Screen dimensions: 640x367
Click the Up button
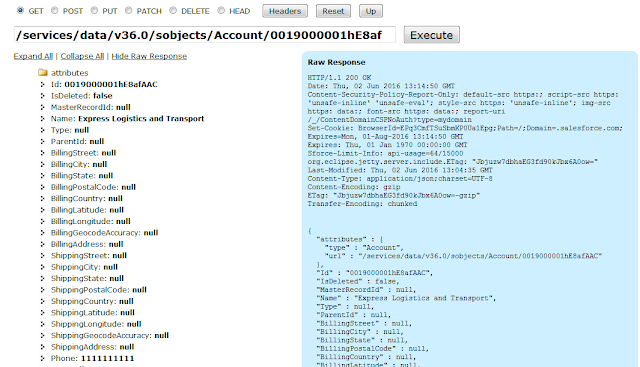pos(371,11)
